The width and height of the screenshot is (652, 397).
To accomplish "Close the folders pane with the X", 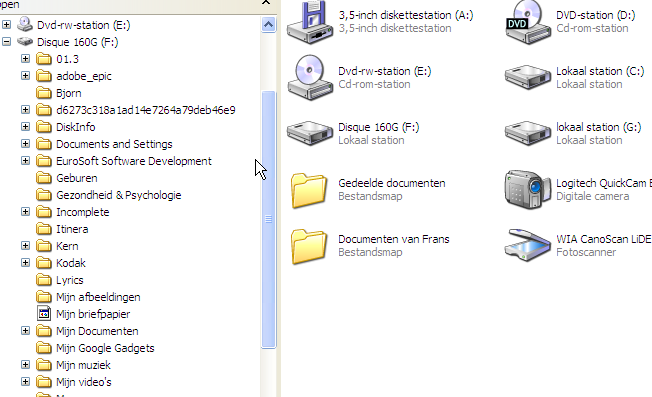I will click(x=266, y=2).
